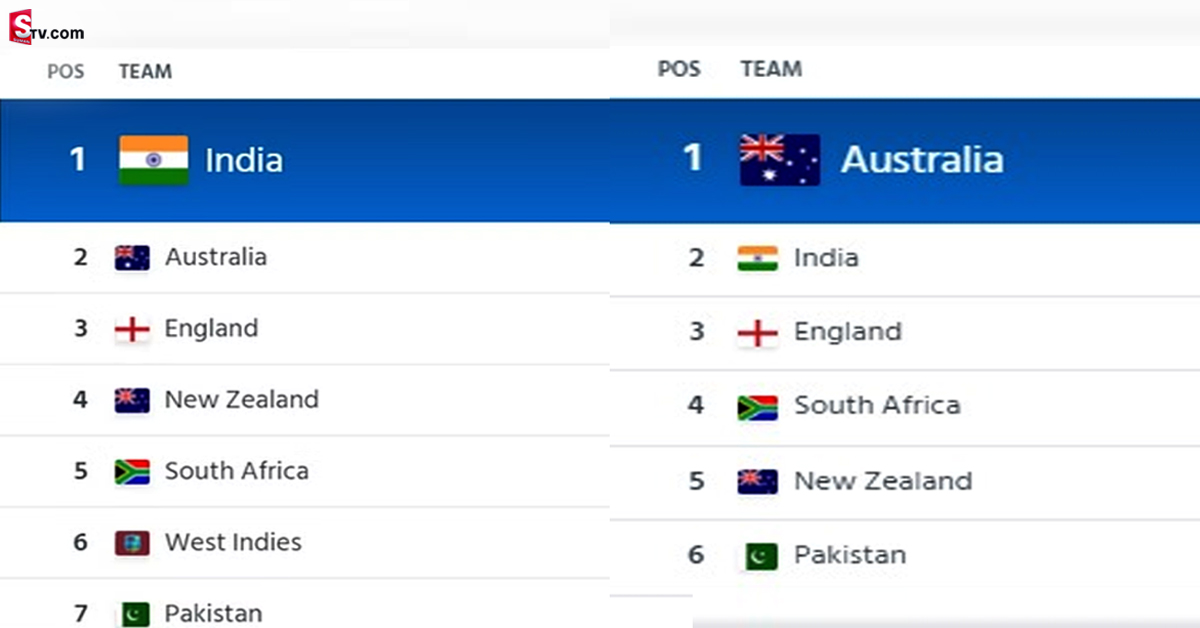The image size is (1200, 628).
Task: Click New Zealand flag in left table
Action: coord(132,400)
